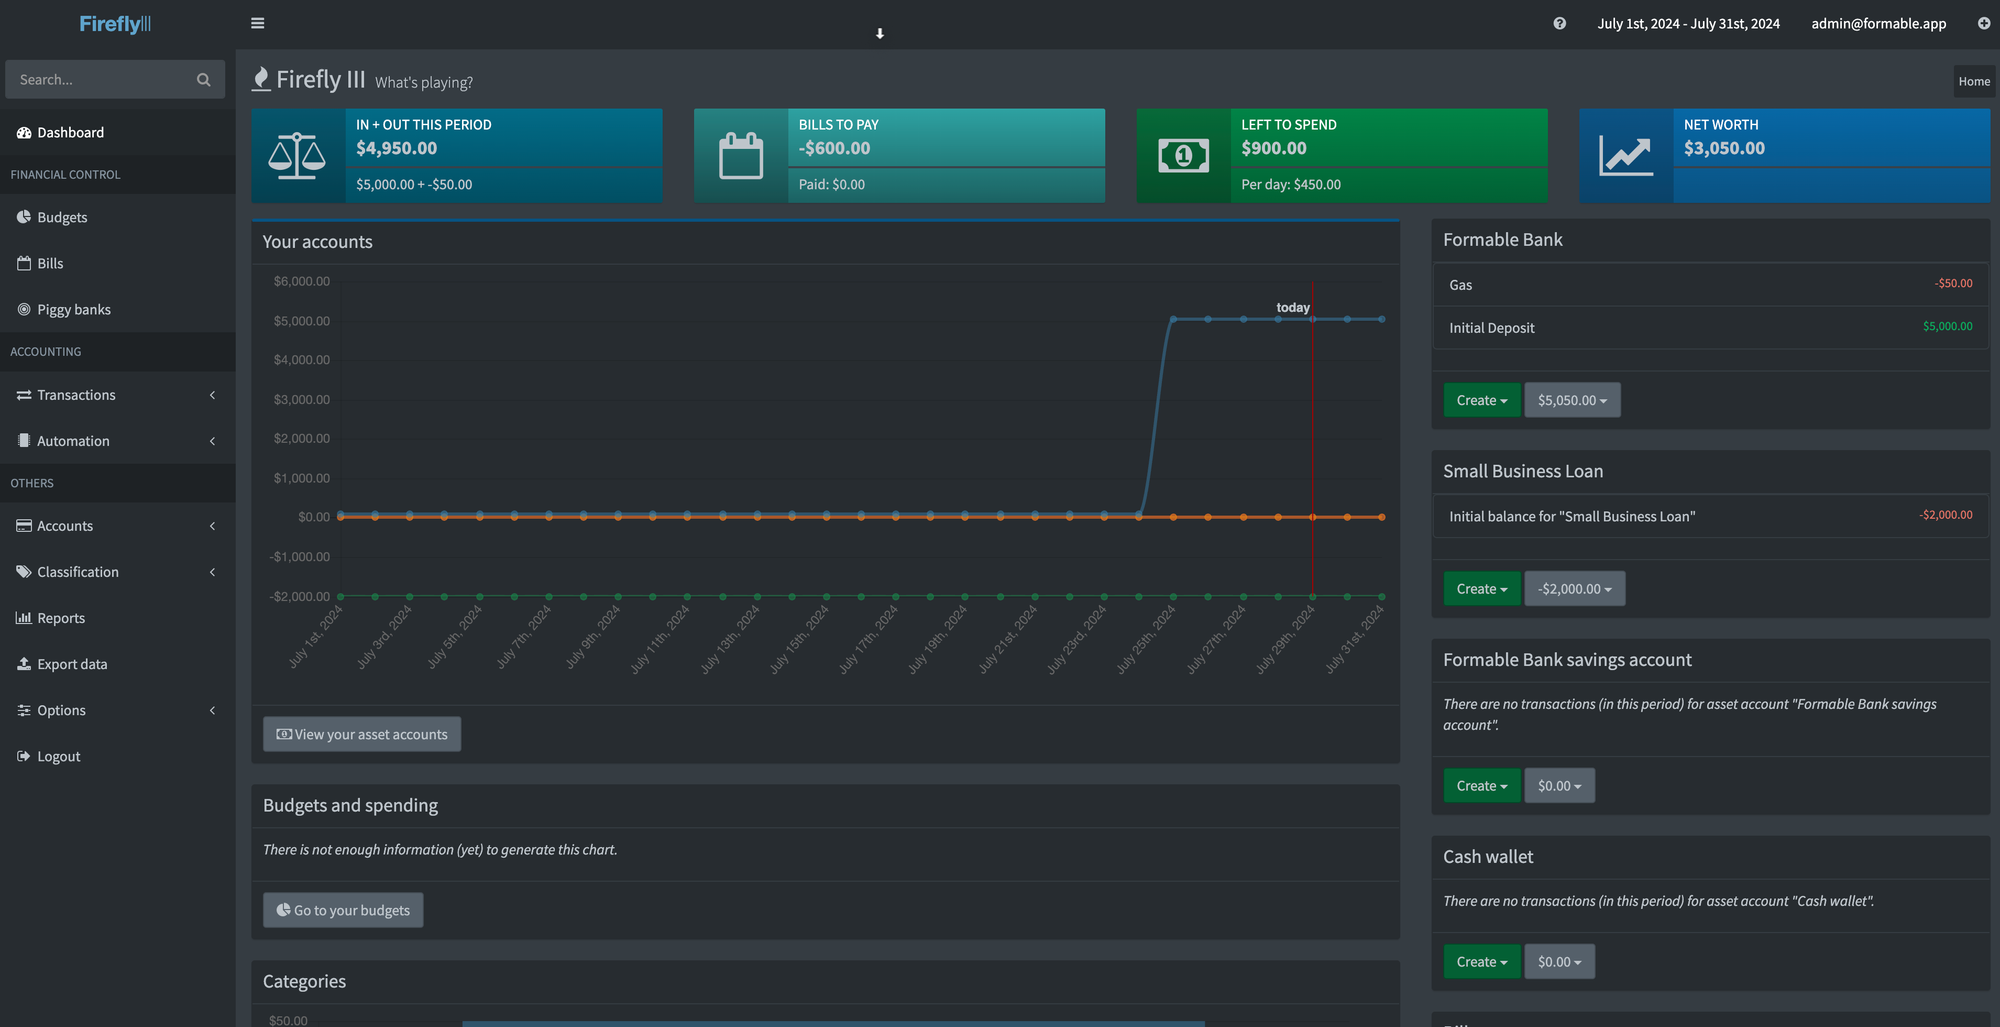Expand the Transactions submenu

point(75,394)
